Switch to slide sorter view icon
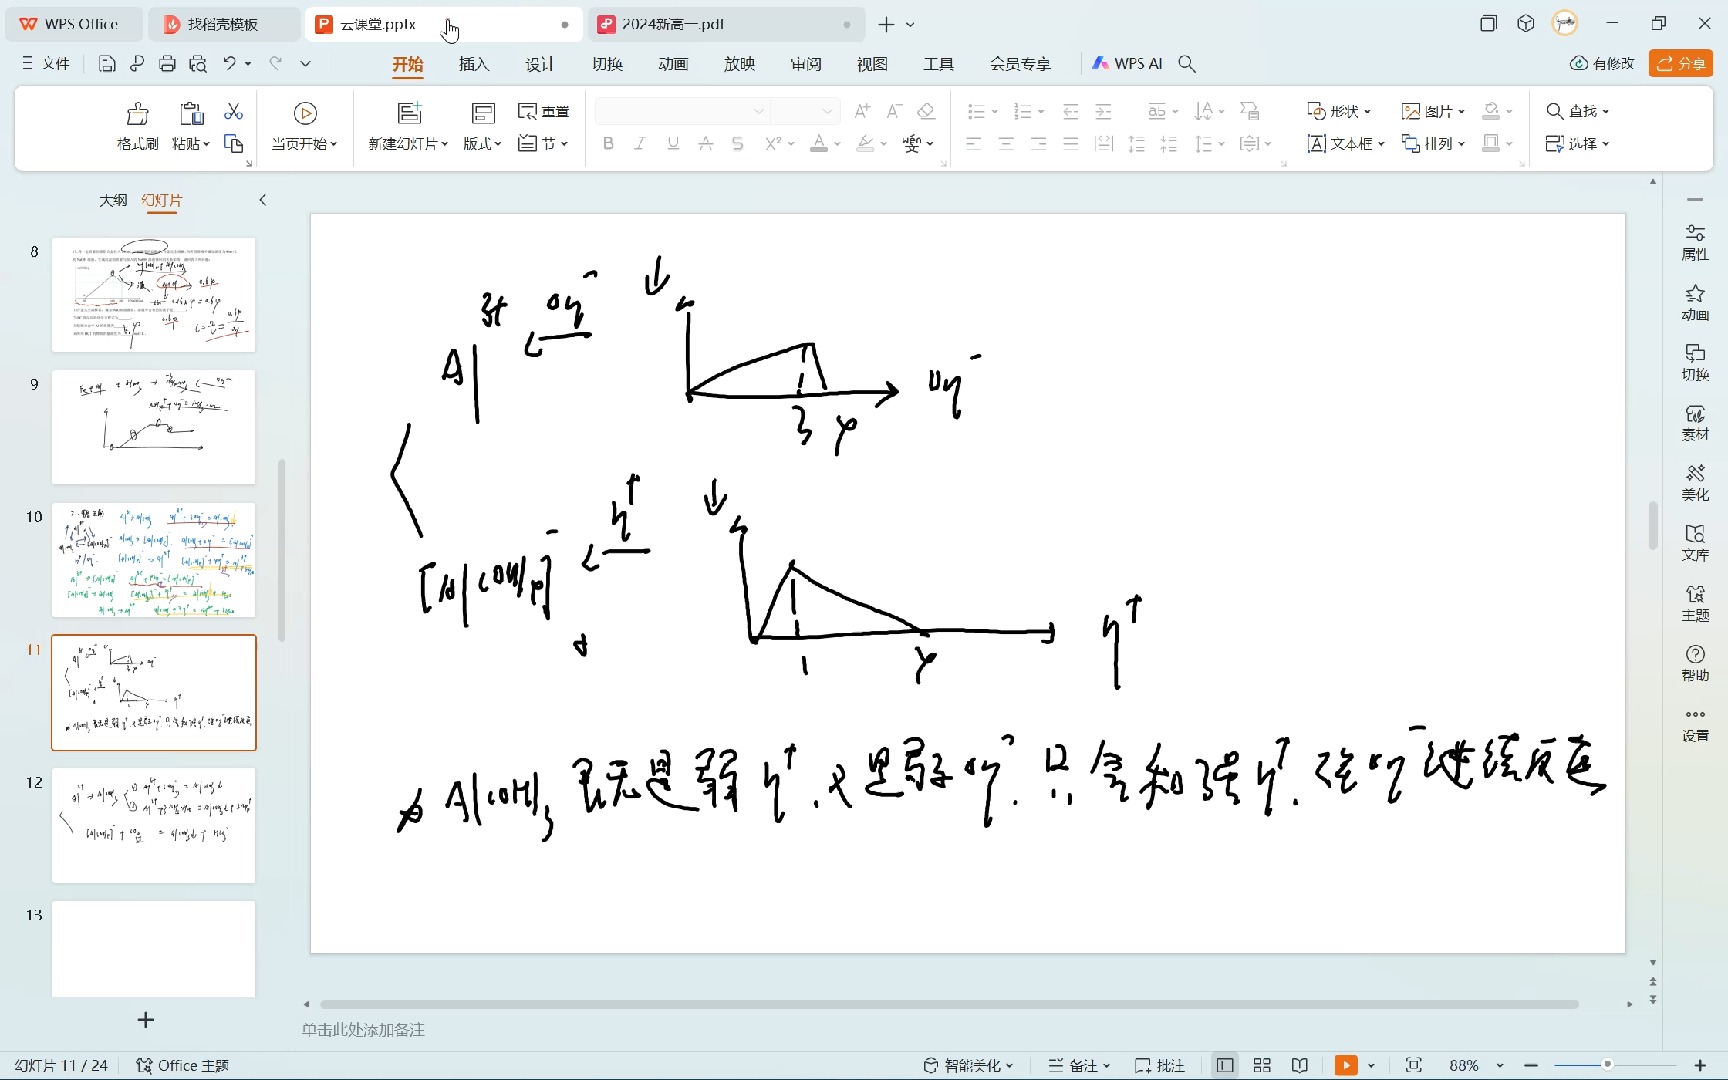Viewport: 1728px width, 1080px height. click(1262, 1065)
